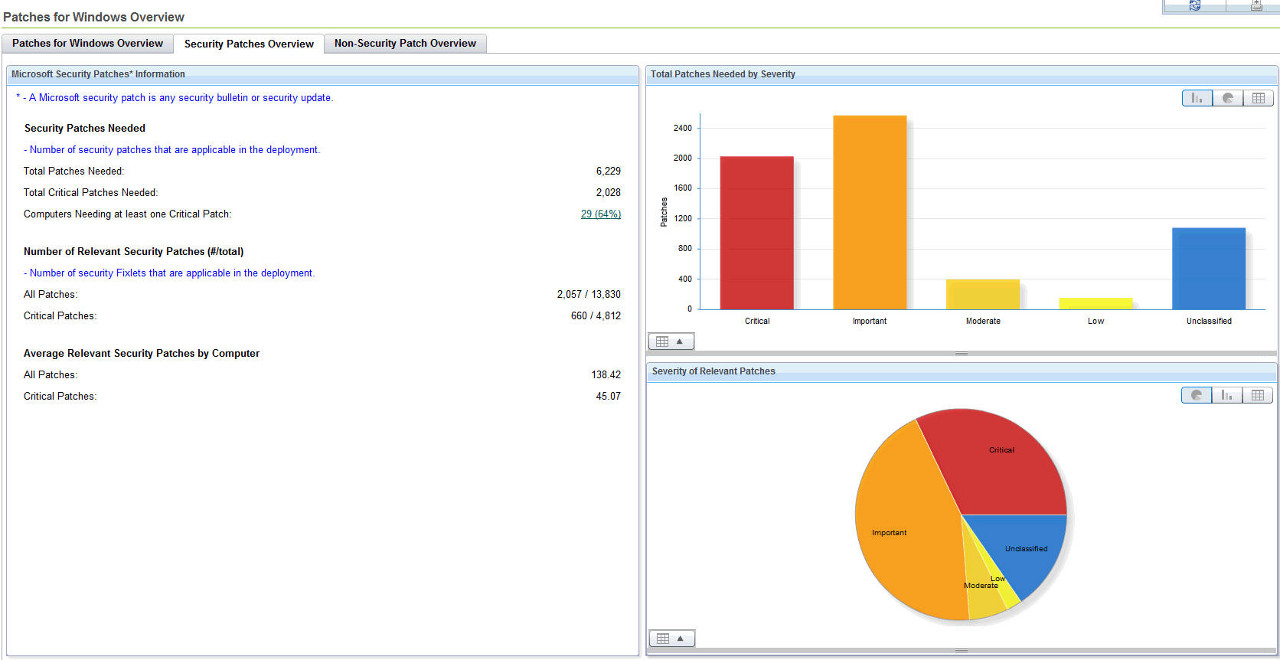
Task: Switch Severity of Relevant Patches to bar chart
Action: click(1227, 395)
